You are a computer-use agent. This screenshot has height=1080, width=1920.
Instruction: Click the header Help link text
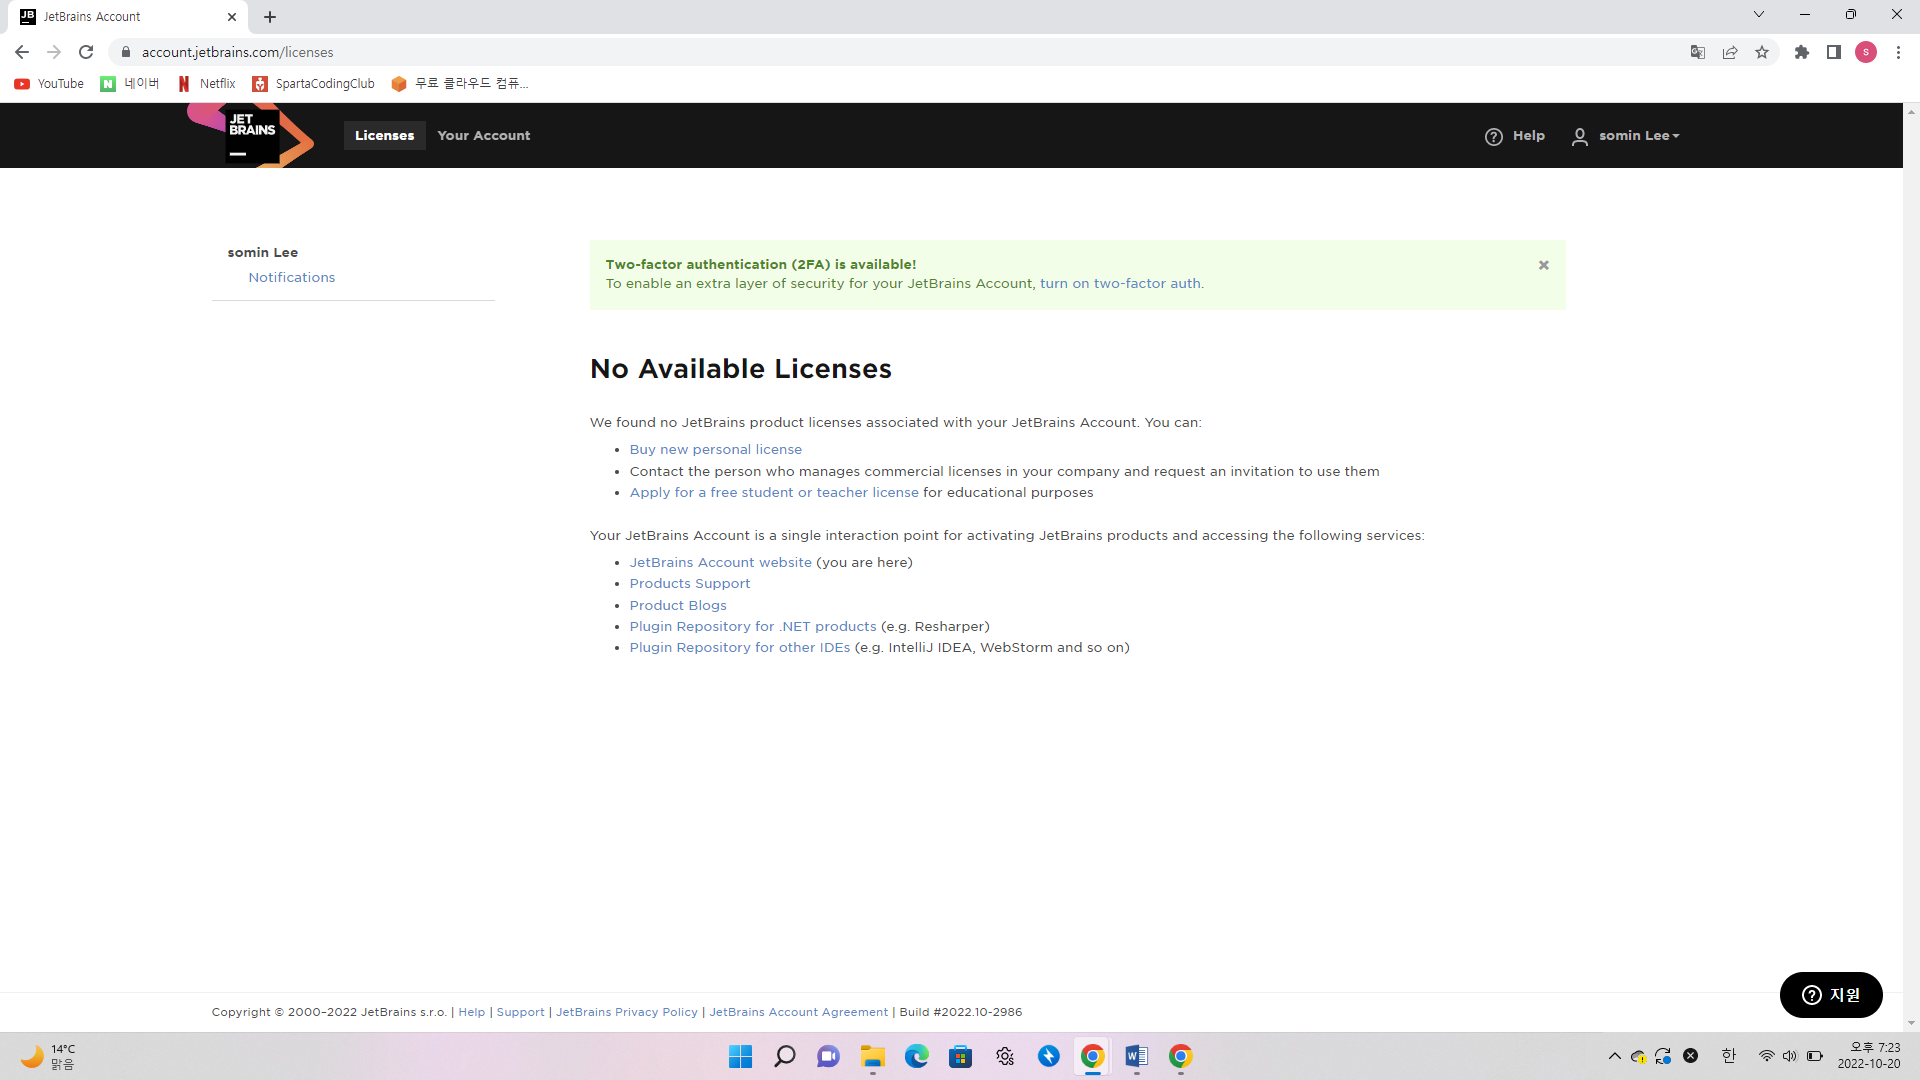(x=1529, y=136)
